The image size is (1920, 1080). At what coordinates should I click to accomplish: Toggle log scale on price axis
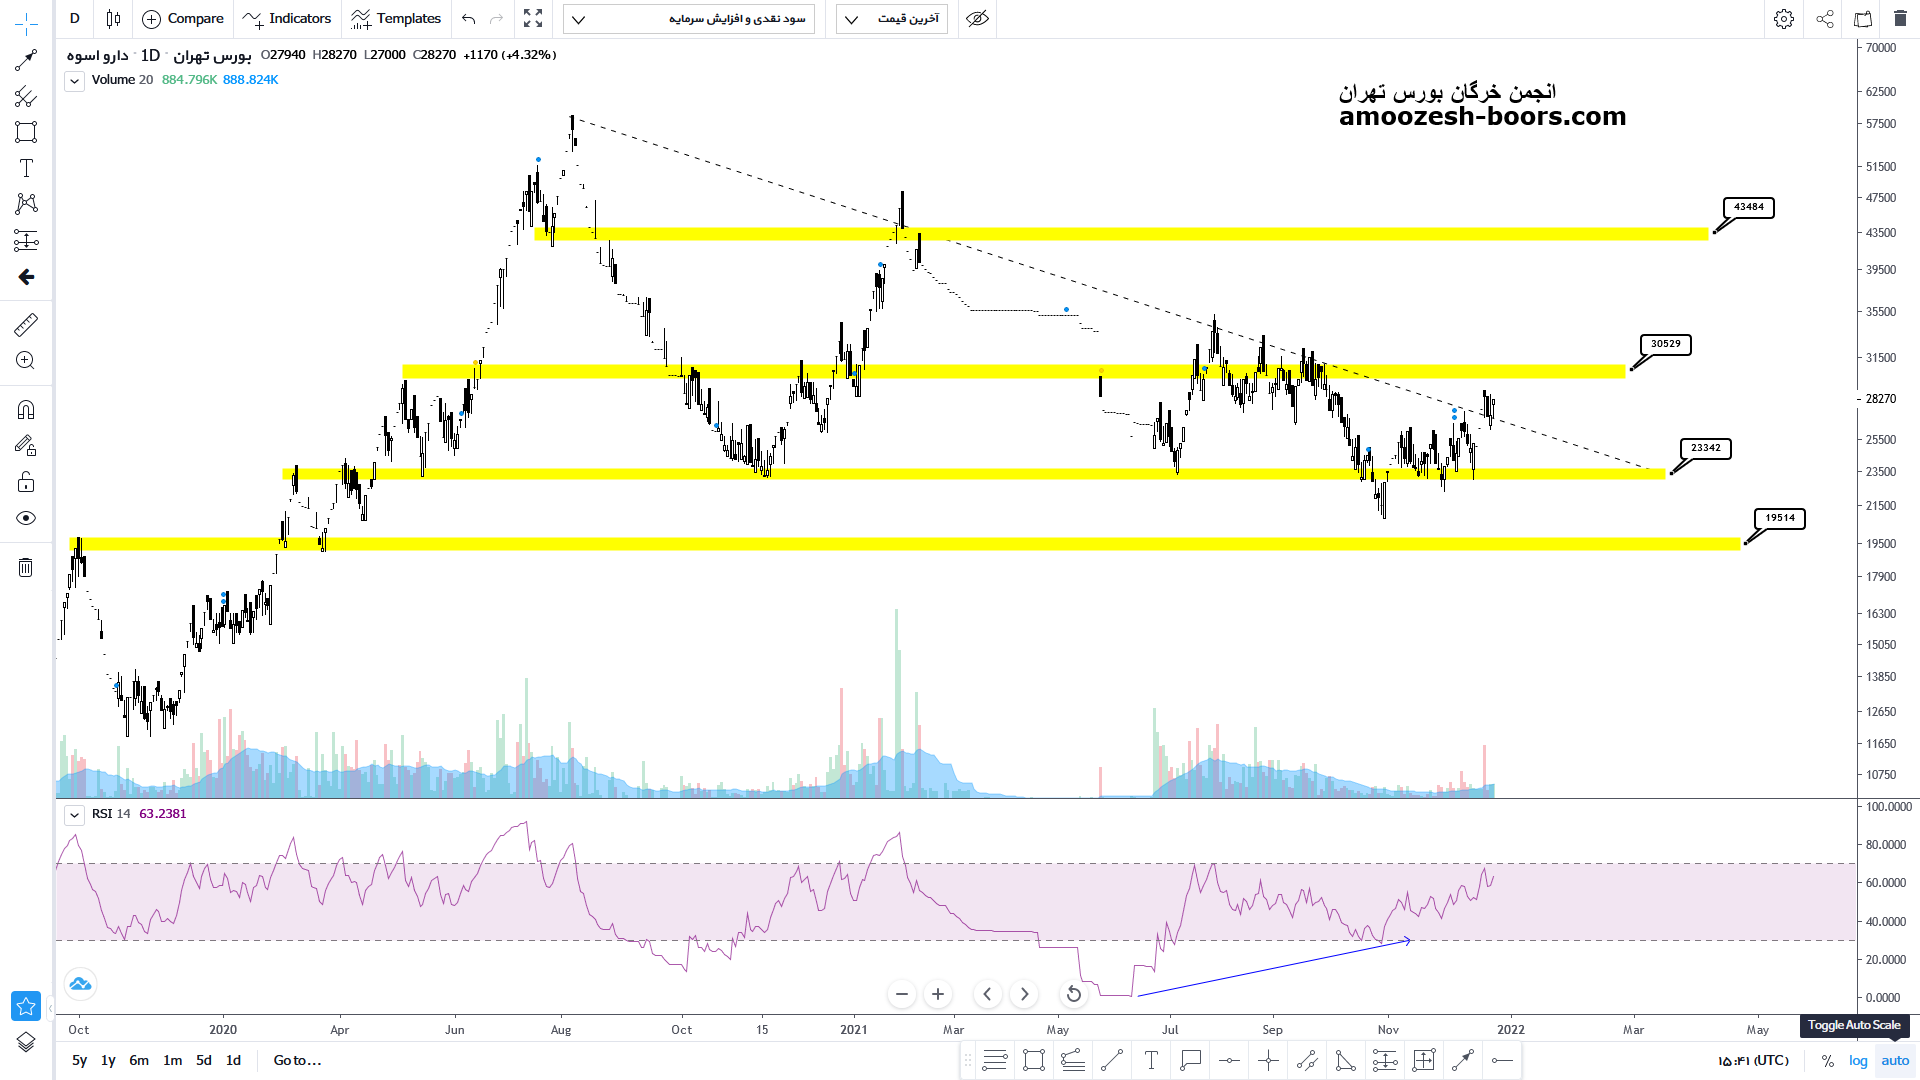coord(1858,1061)
